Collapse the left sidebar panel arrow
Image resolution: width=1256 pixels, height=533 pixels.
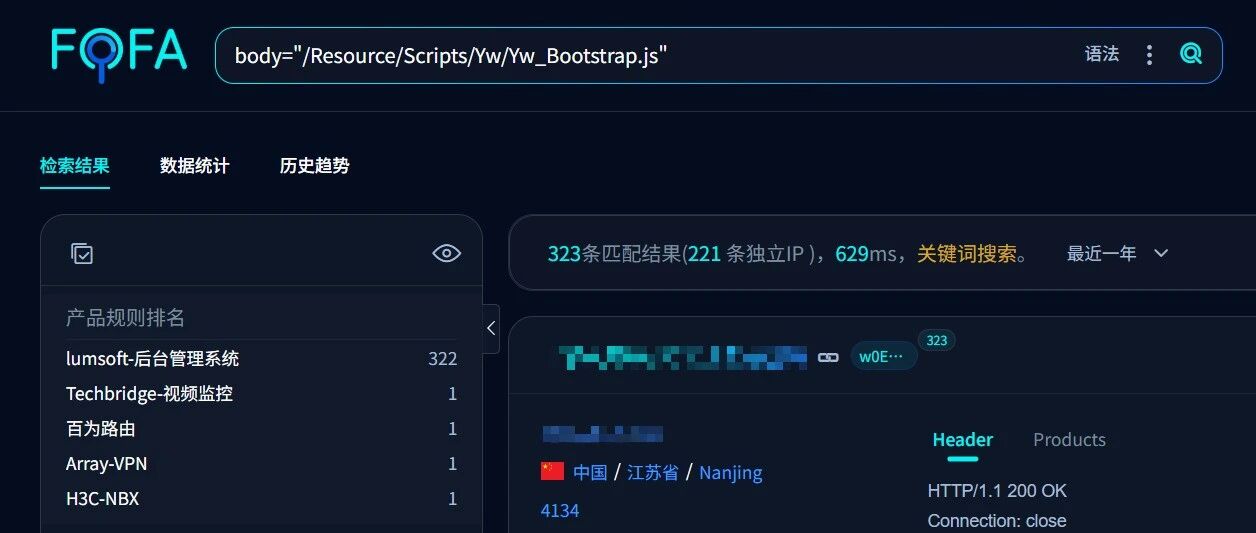click(491, 328)
